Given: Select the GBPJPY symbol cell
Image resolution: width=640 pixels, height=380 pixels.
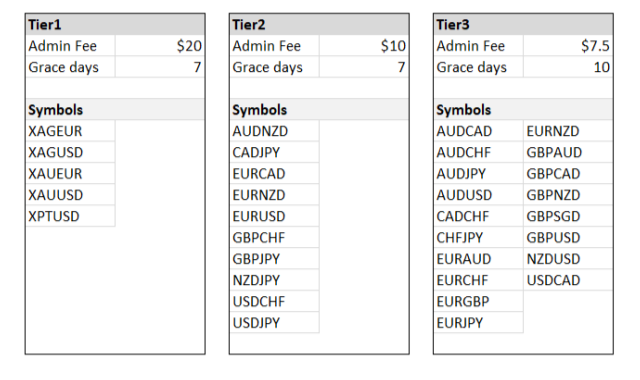Looking at the screenshot, I should [x=274, y=259].
